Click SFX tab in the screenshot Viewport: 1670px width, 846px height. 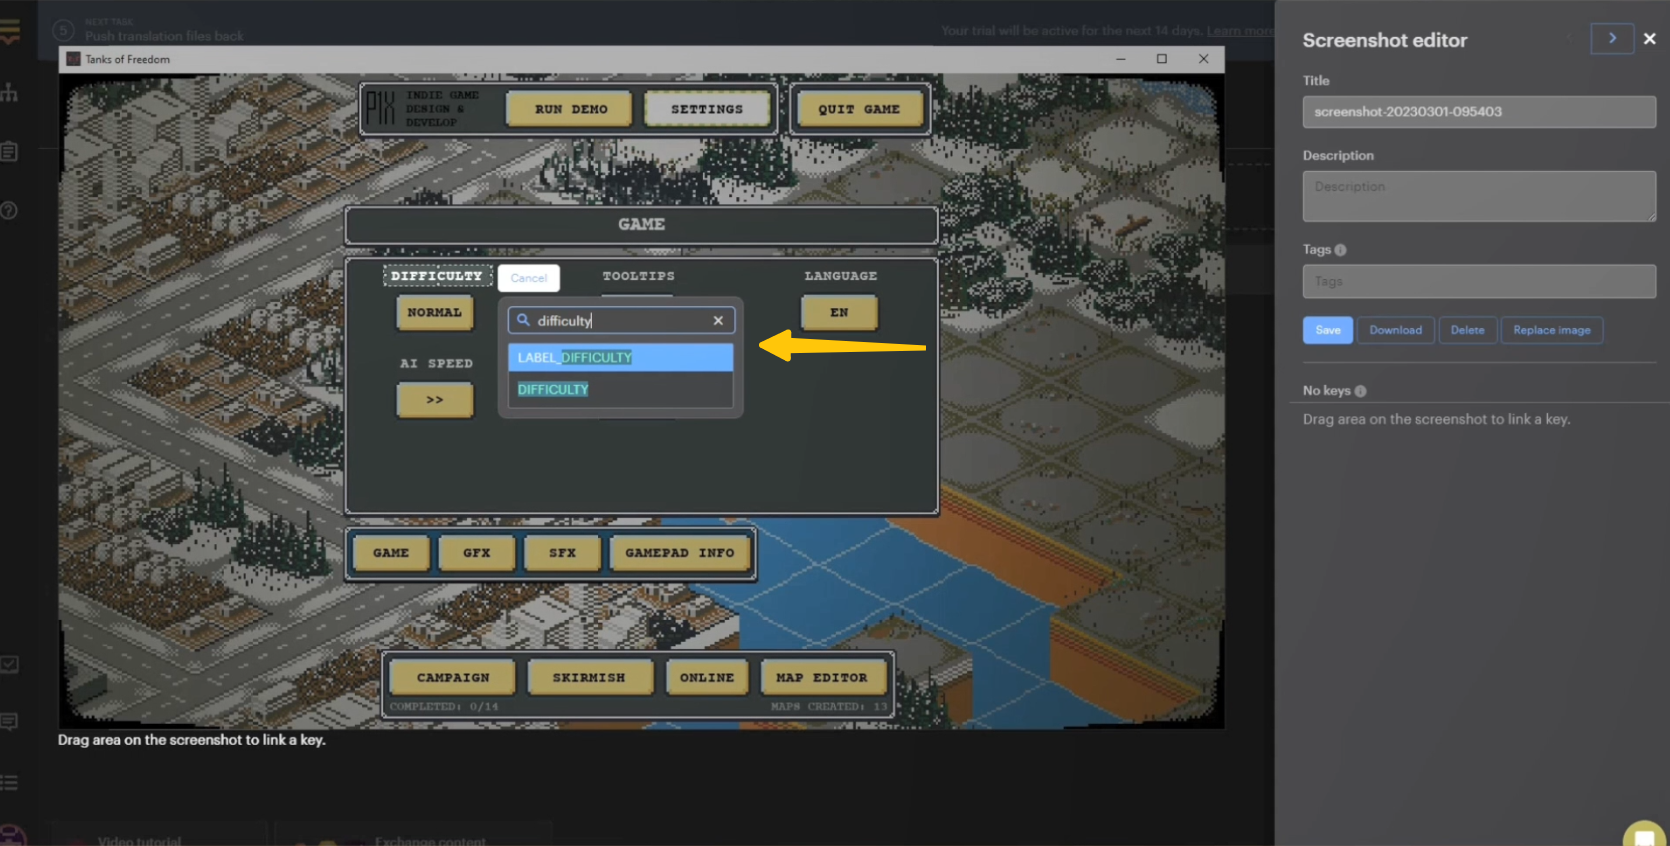coord(562,553)
